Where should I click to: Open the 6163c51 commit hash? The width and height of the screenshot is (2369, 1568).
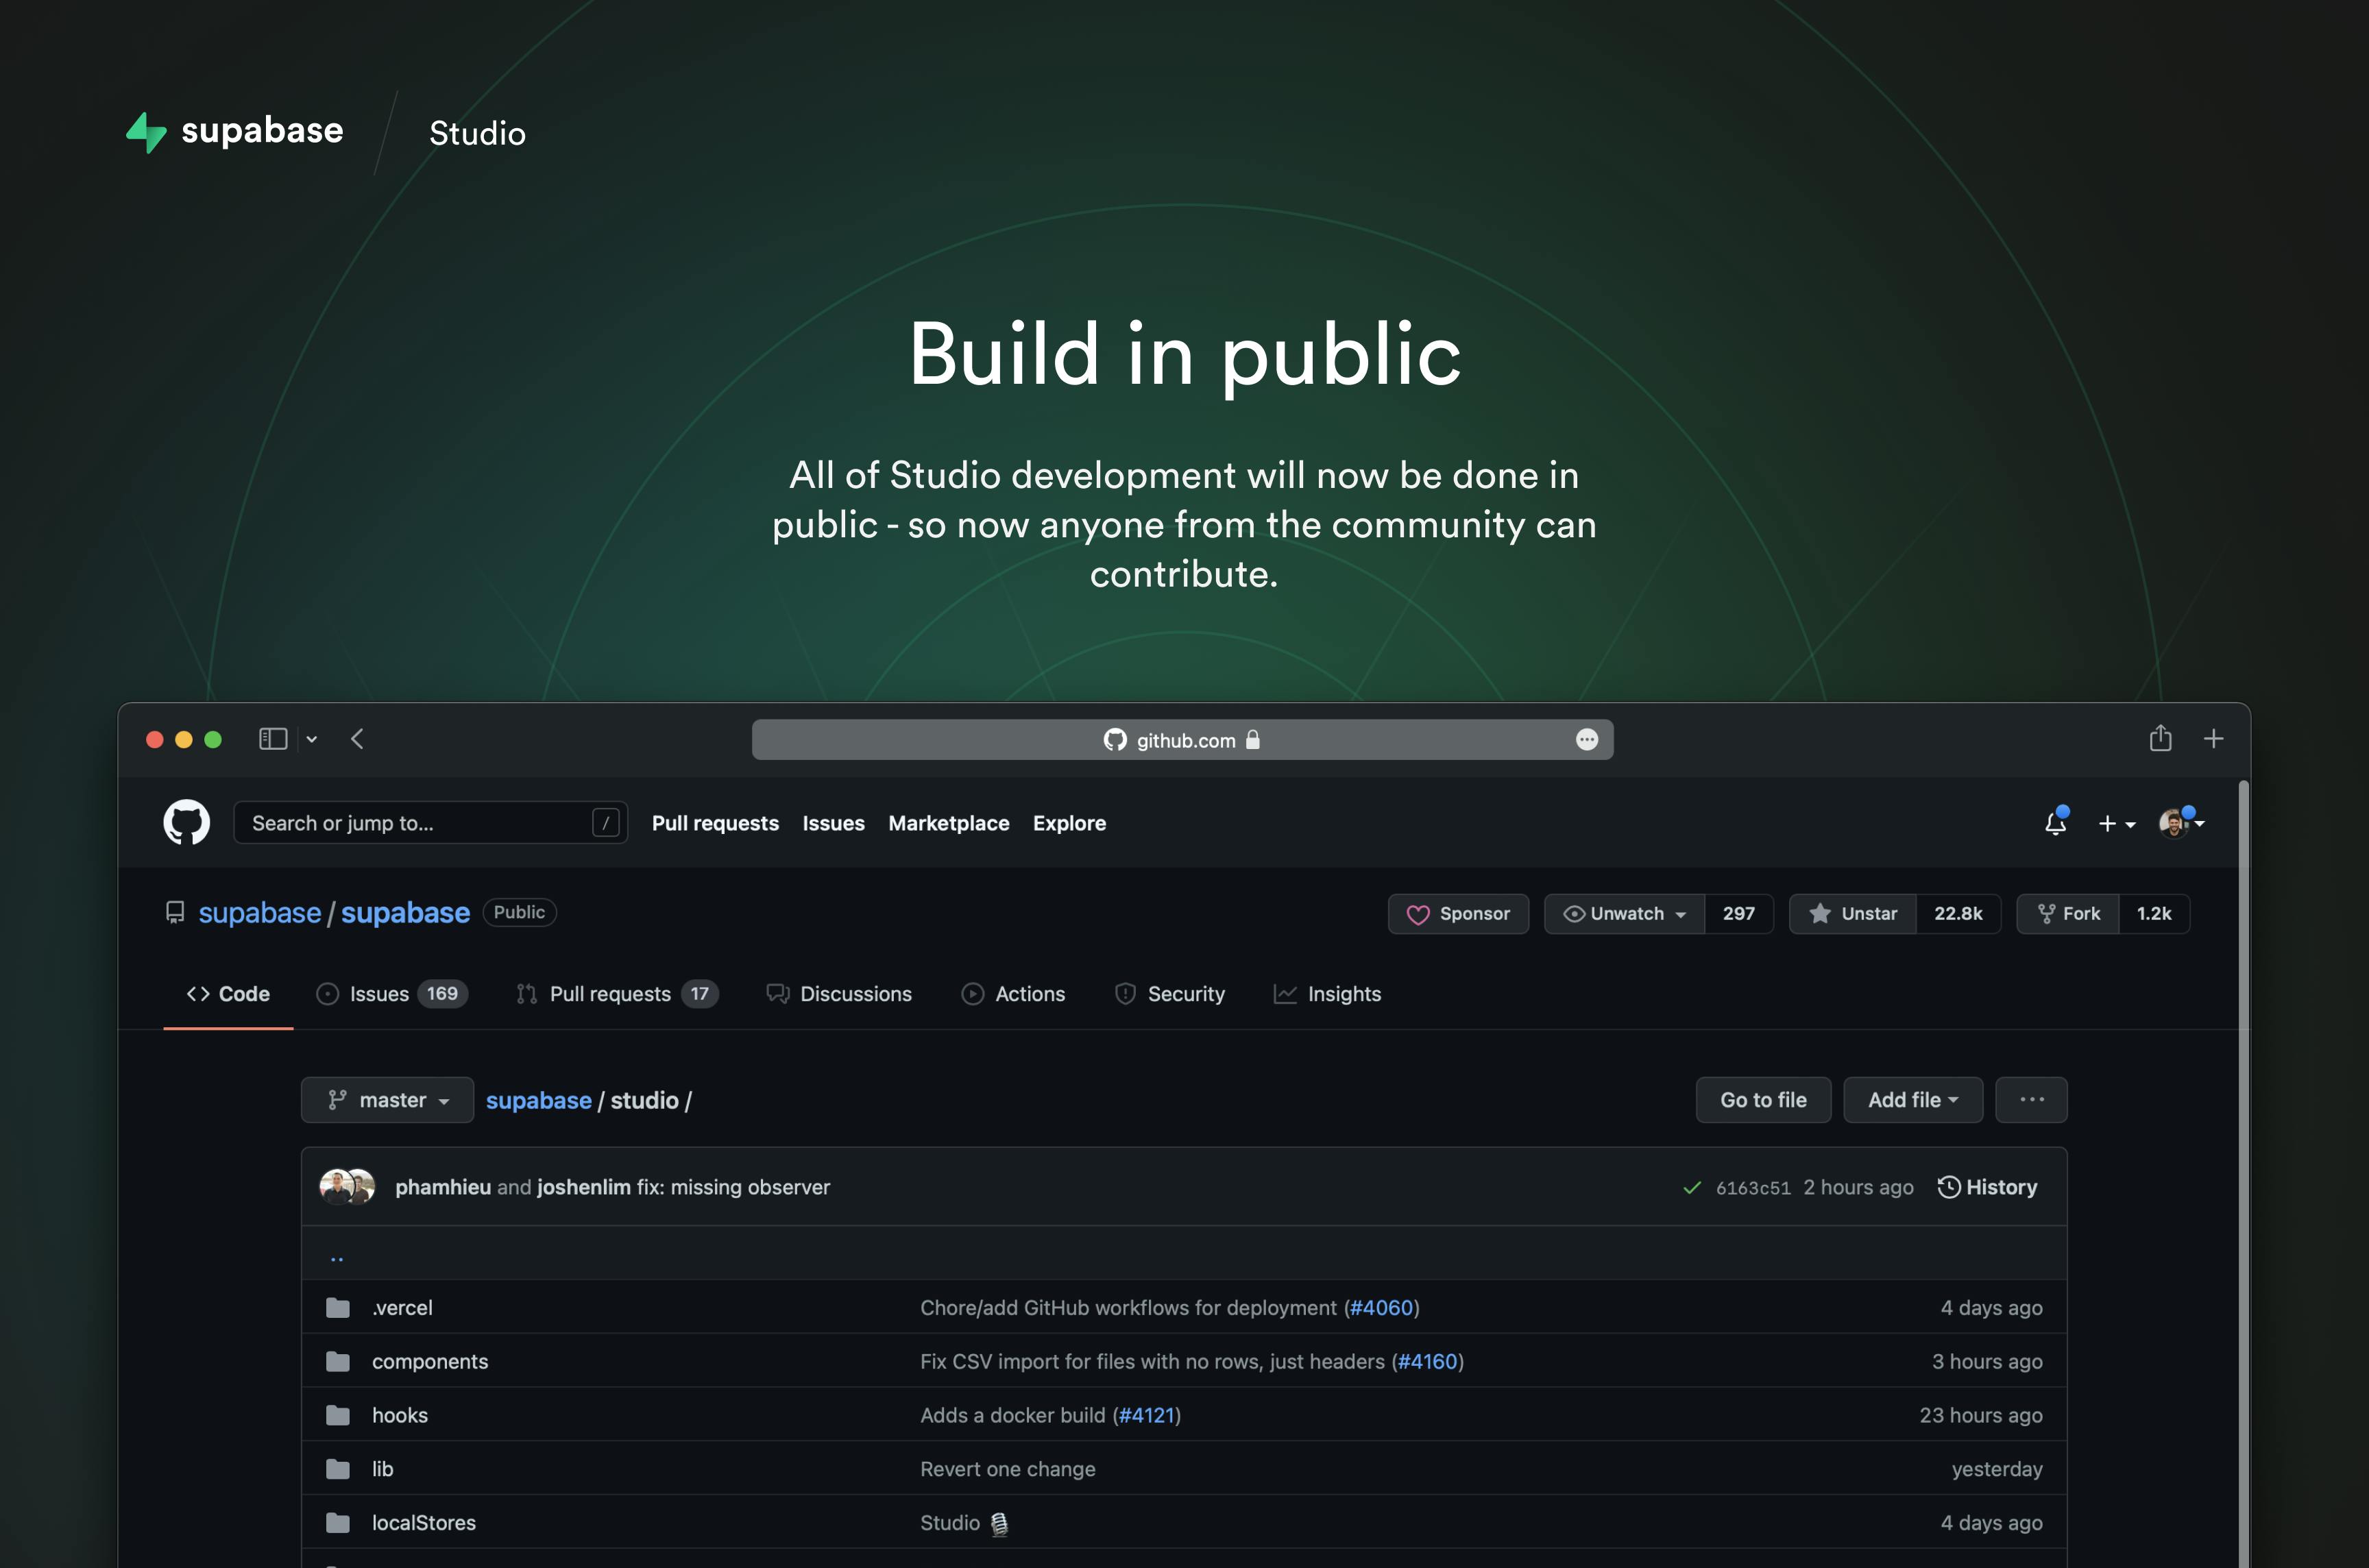click(1753, 1188)
